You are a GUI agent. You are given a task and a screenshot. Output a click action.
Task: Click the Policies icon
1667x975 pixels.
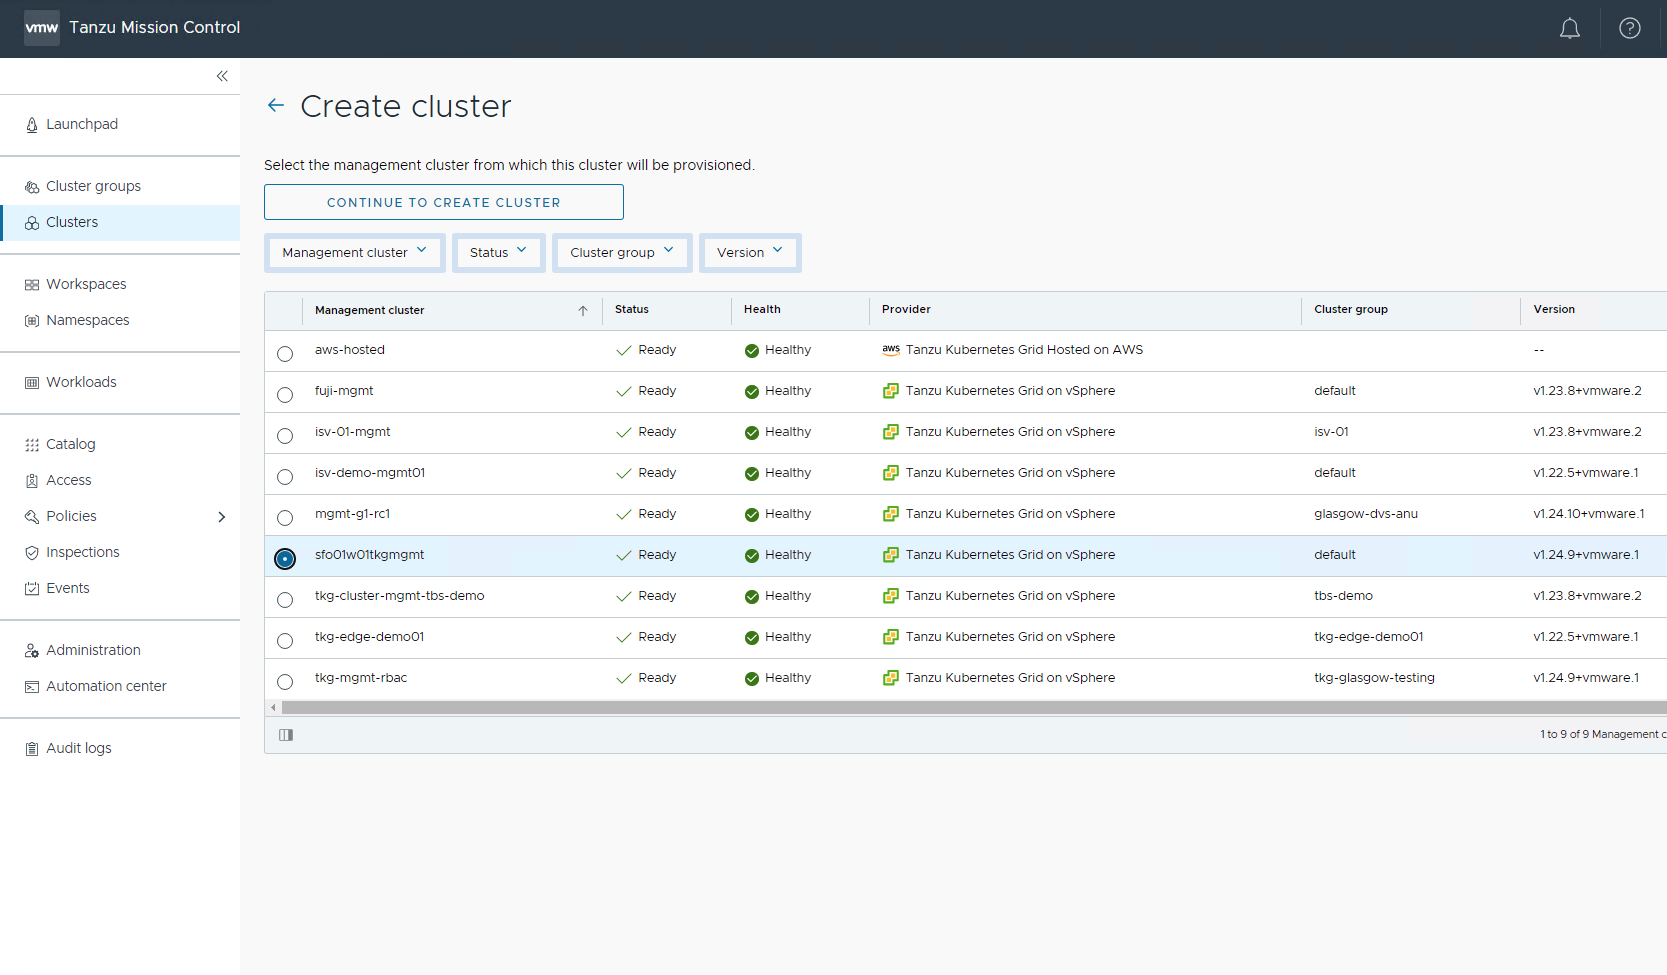tap(32, 517)
